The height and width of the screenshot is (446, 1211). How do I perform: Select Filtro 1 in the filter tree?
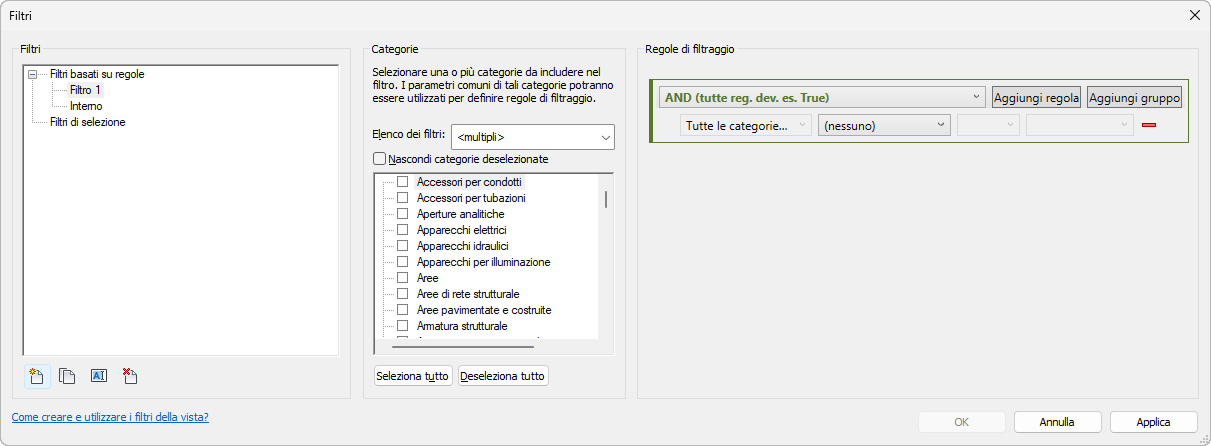85,90
